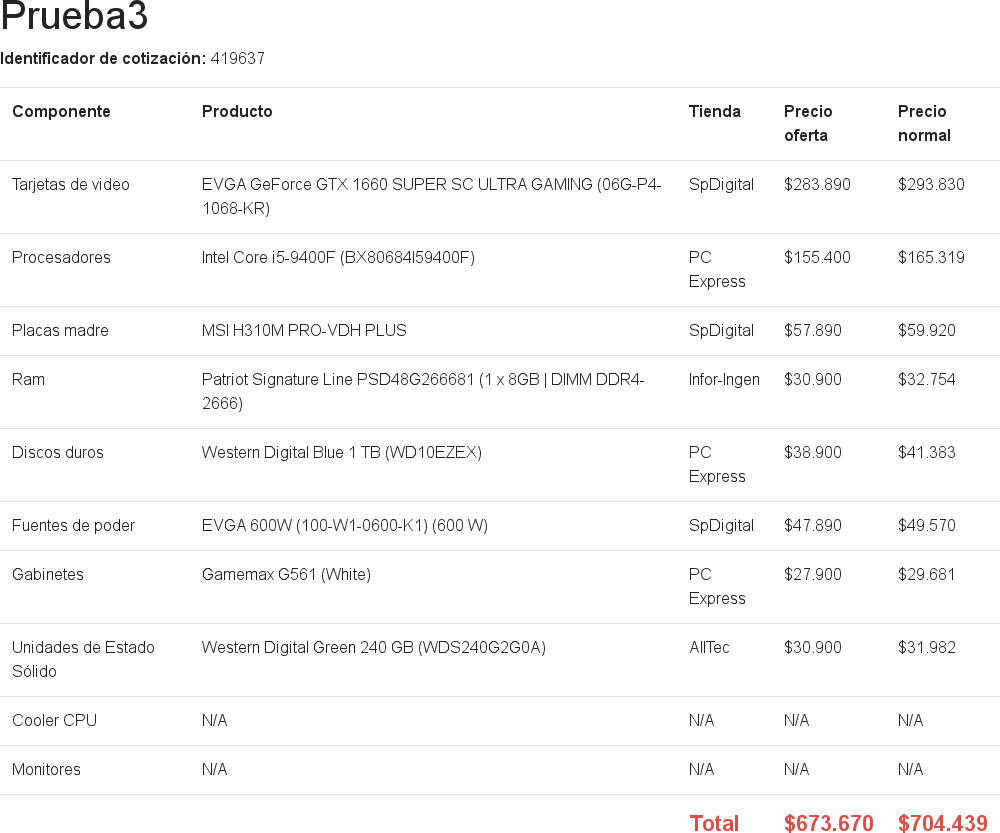Click the $57.890 offer price
The height and width of the screenshot is (833, 1000).
coord(812,330)
